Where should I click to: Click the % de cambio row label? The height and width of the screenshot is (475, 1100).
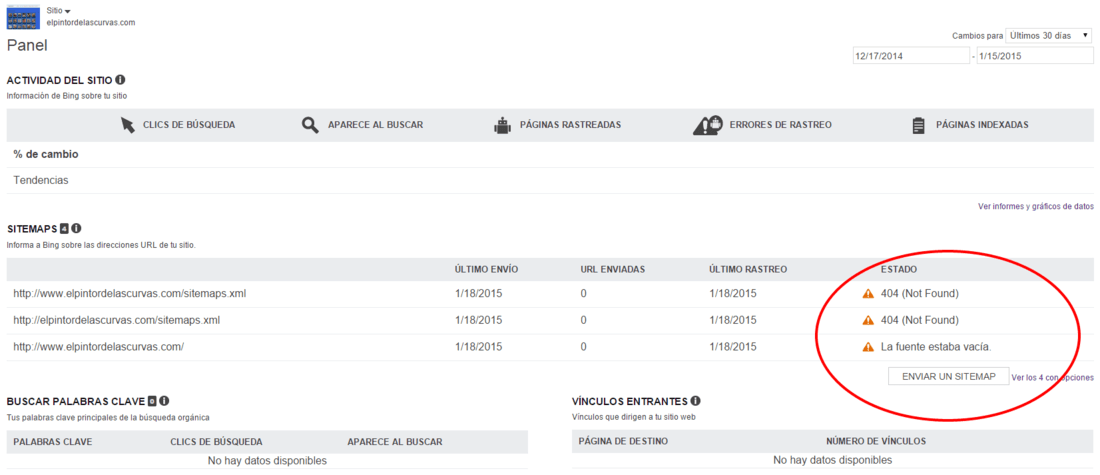(46, 154)
